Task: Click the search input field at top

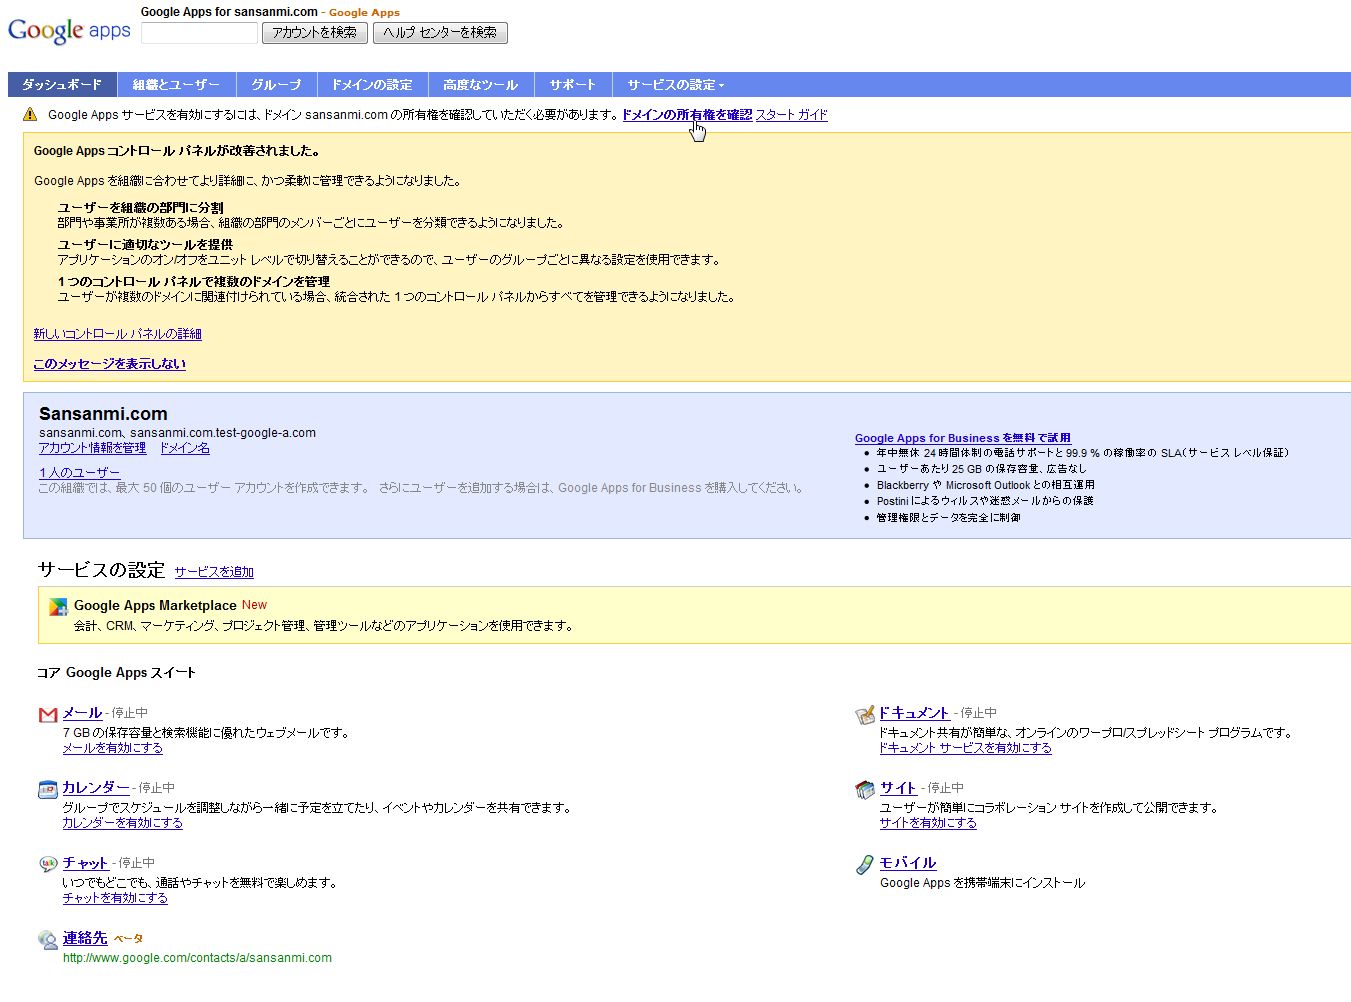Action: point(199,33)
